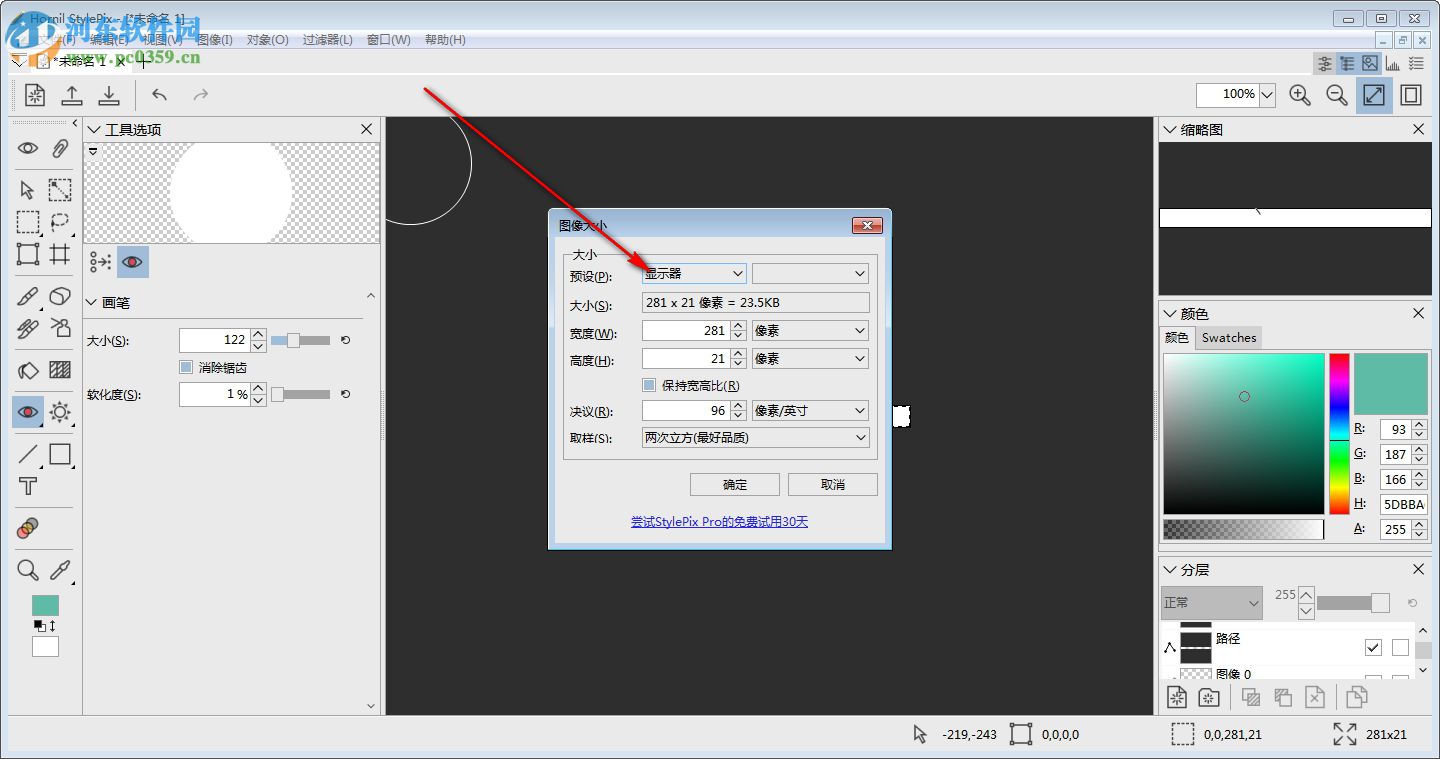Select the crop tool
Screen dimensions: 1440x759
click(x=60, y=254)
